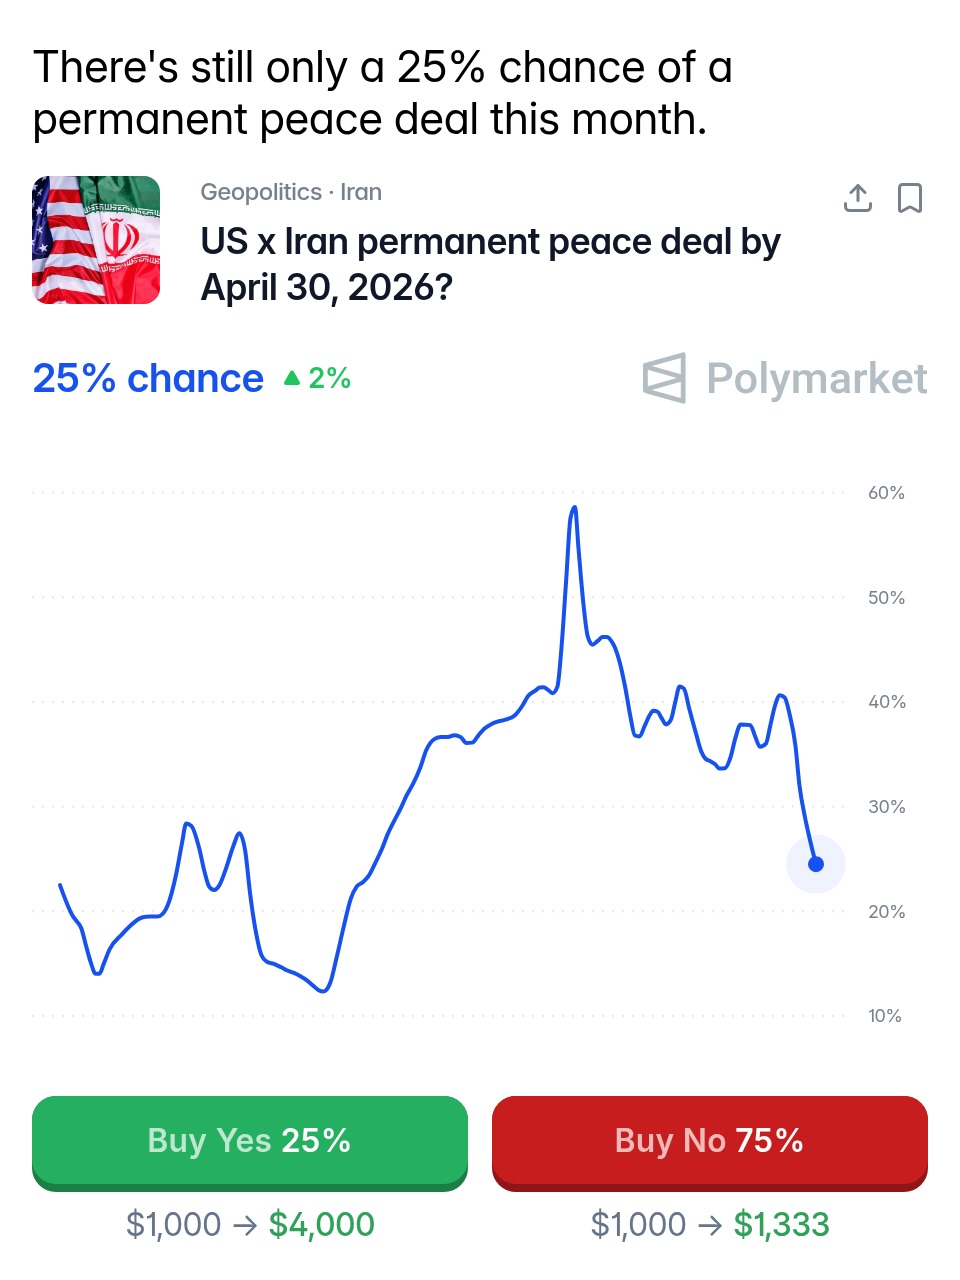
Task: Click the chart's lowest dip near 12%
Action: click(323, 990)
